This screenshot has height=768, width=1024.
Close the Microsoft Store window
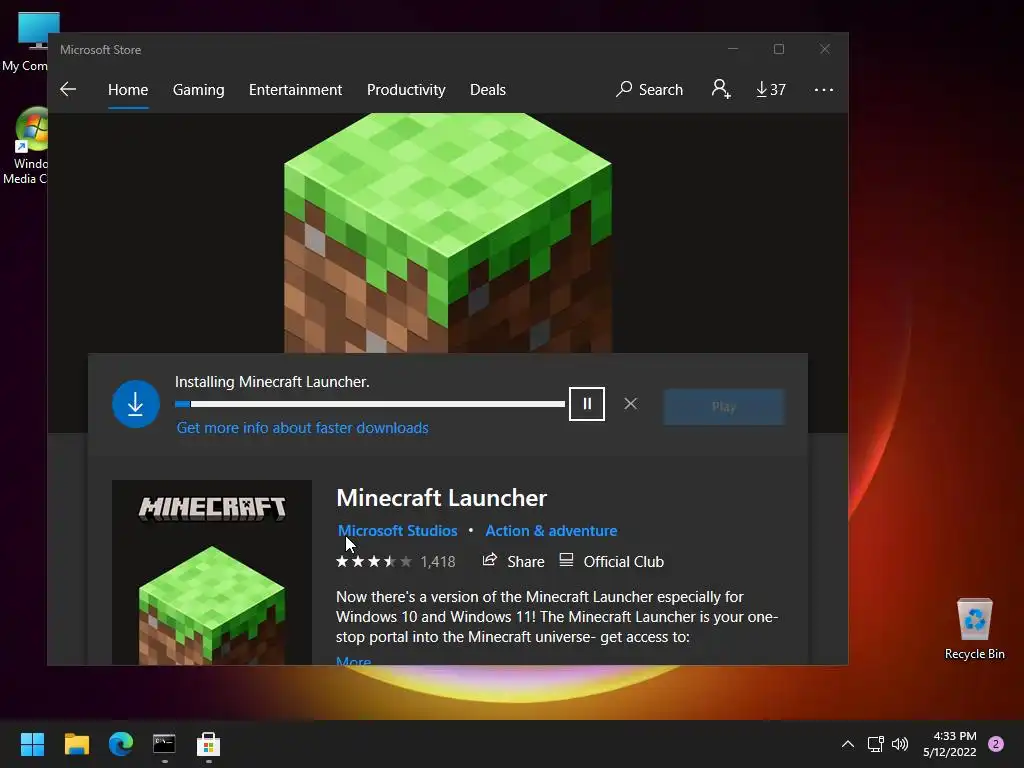pos(825,49)
